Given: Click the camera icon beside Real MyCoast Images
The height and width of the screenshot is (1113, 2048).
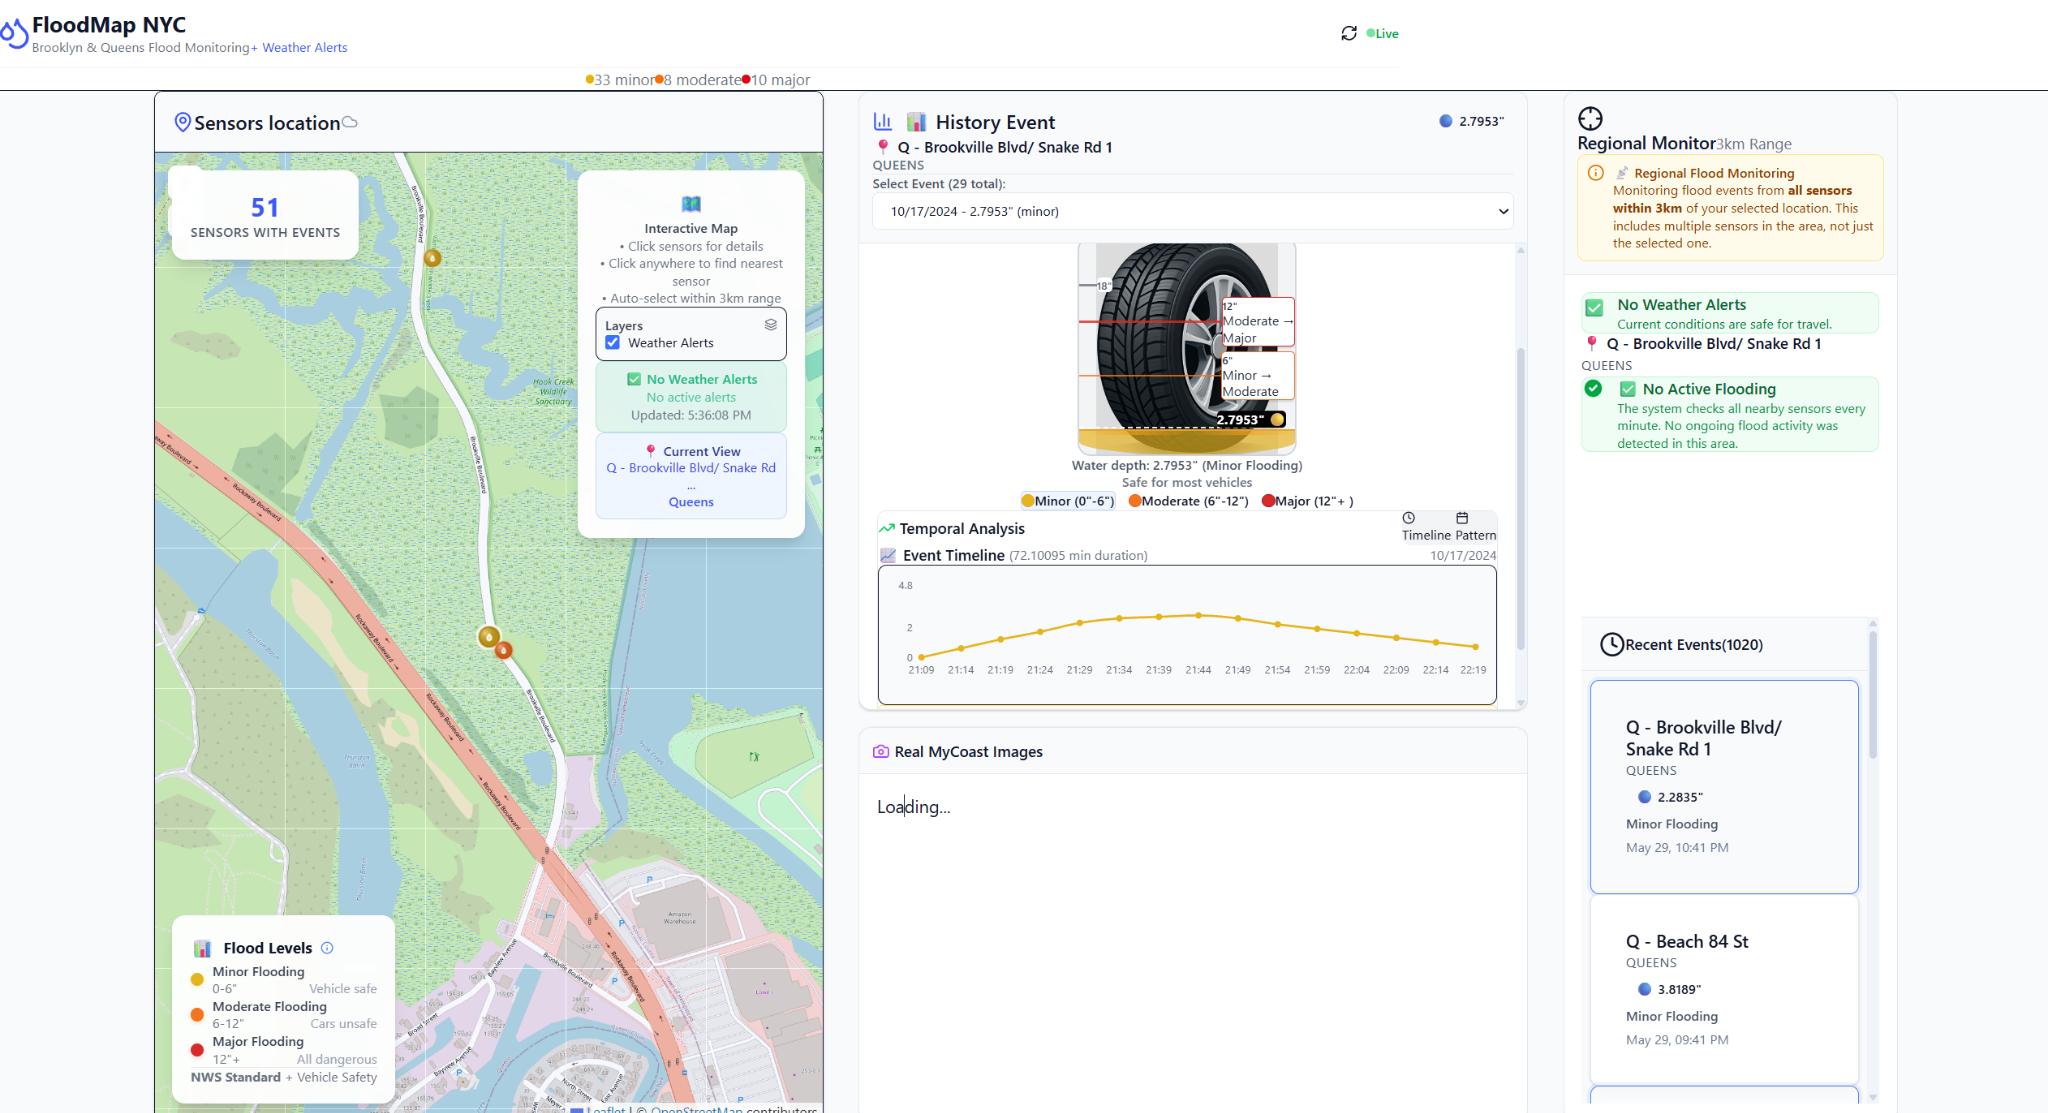Looking at the screenshot, I should [881, 751].
